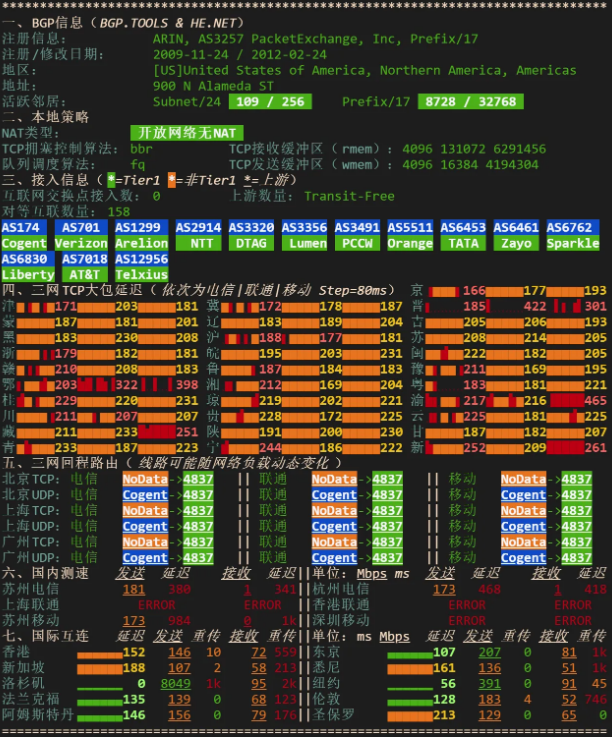Select the date '2009-11-24 / 2012-02-24'
The image size is (612, 737).
click(240, 55)
